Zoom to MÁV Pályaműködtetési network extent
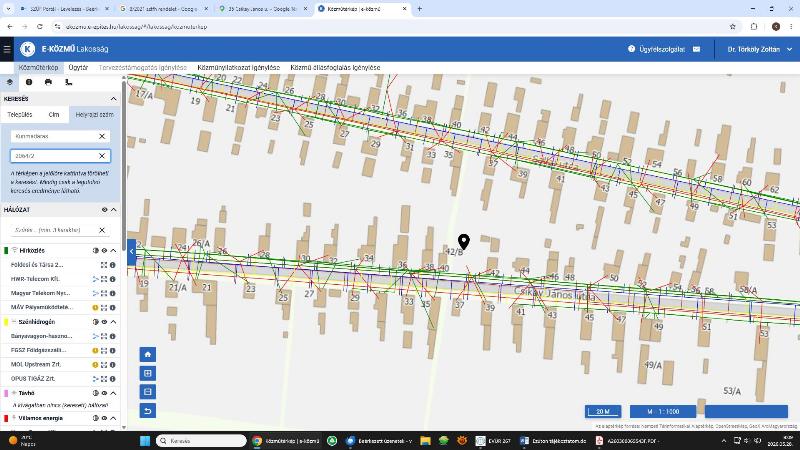800x450 pixels. [x=104, y=308]
